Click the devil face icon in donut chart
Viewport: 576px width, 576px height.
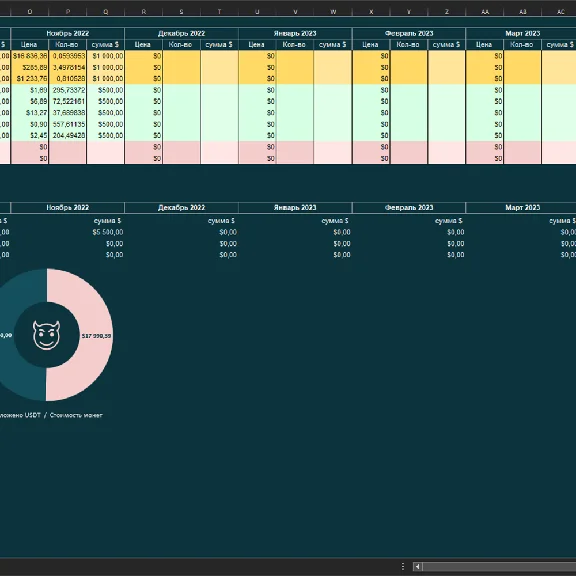click(x=46, y=335)
